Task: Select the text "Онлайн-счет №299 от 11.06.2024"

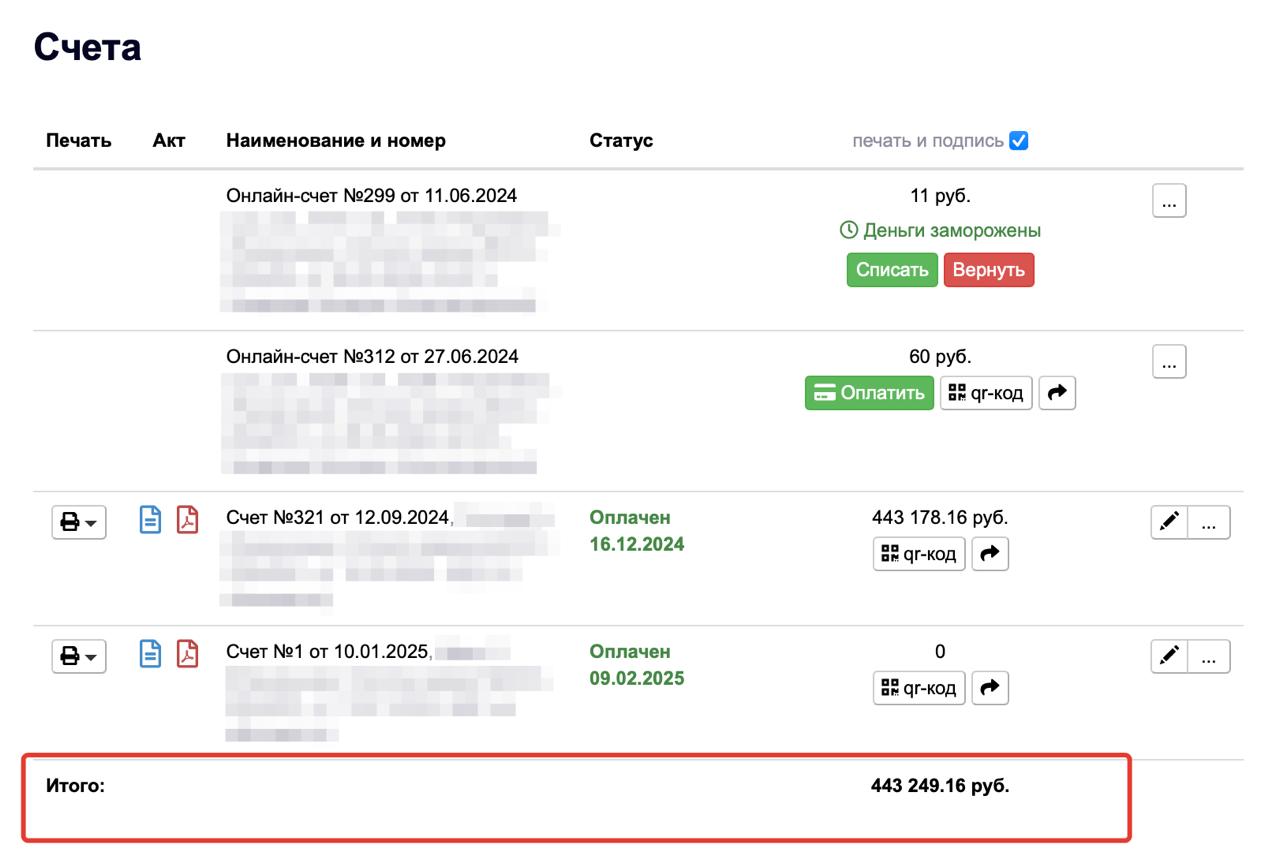Action: point(372,196)
